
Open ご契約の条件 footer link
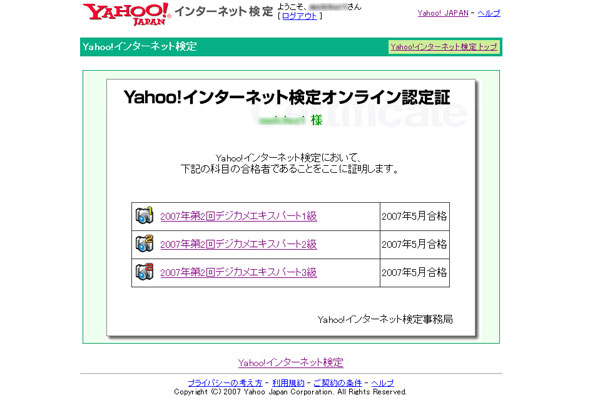(338, 383)
